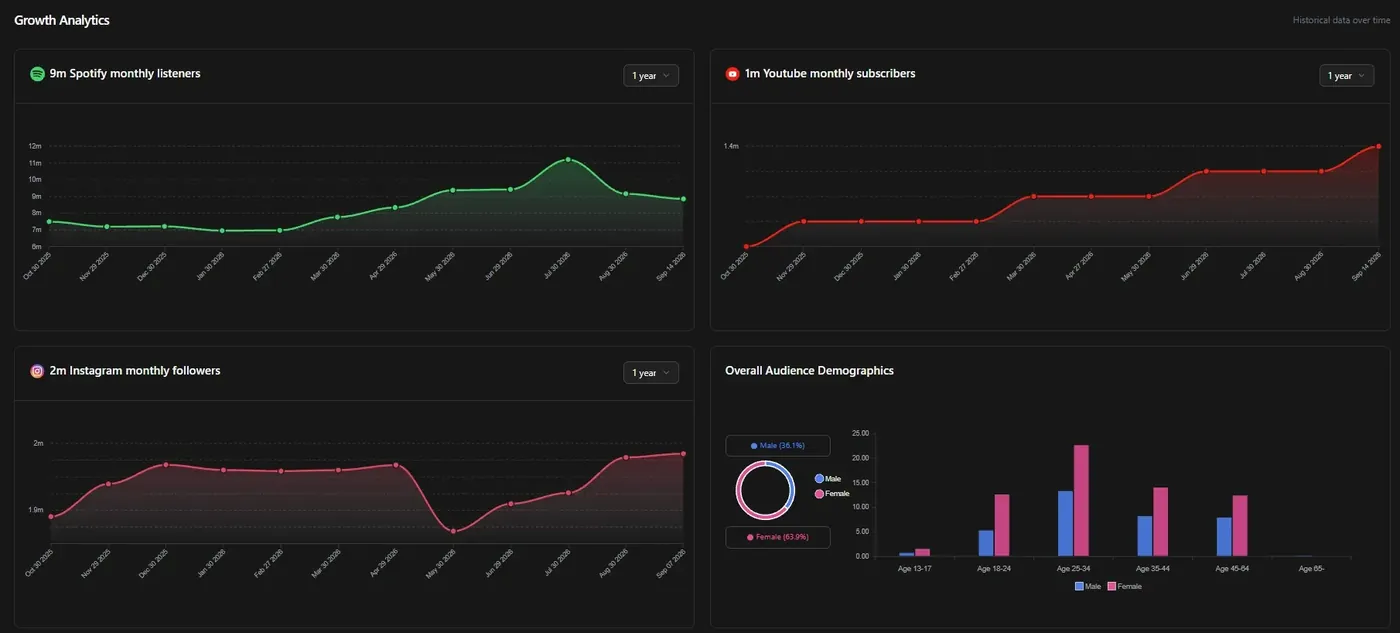The width and height of the screenshot is (1400, 633).
Task: Click the 'Age 25-34' axis label
Action: pyautogui.click(x=1073, y=568)
